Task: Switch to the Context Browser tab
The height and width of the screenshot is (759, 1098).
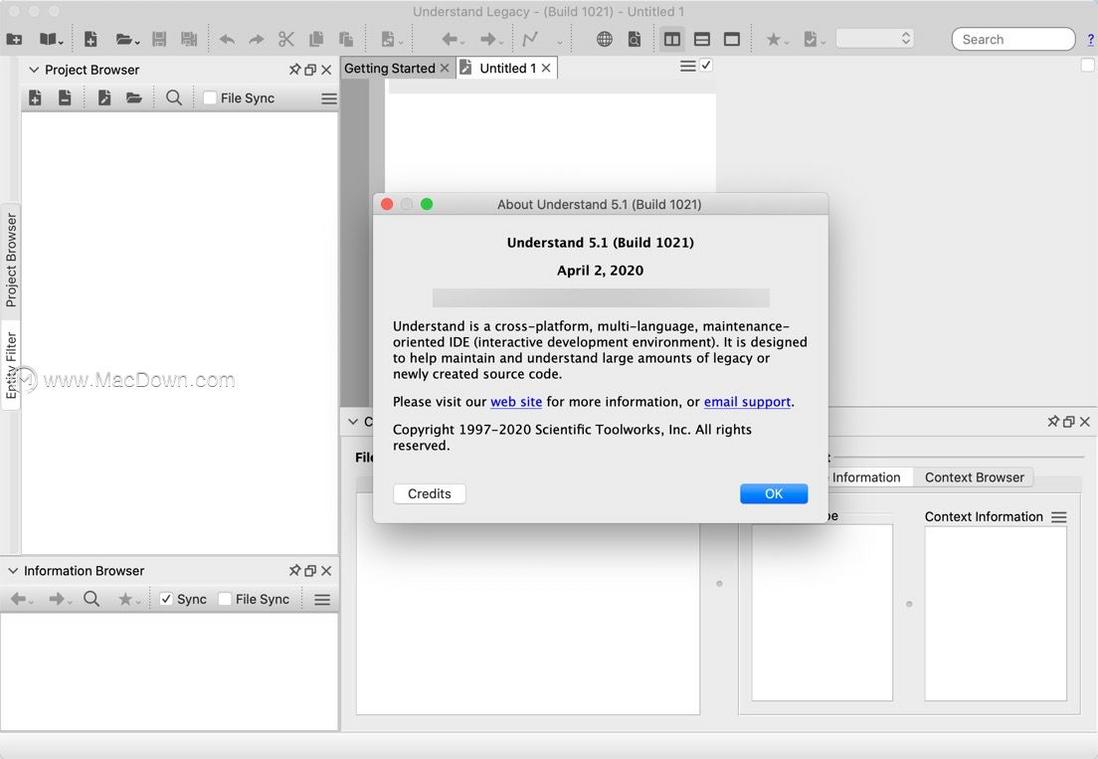Action: [974, 478]
